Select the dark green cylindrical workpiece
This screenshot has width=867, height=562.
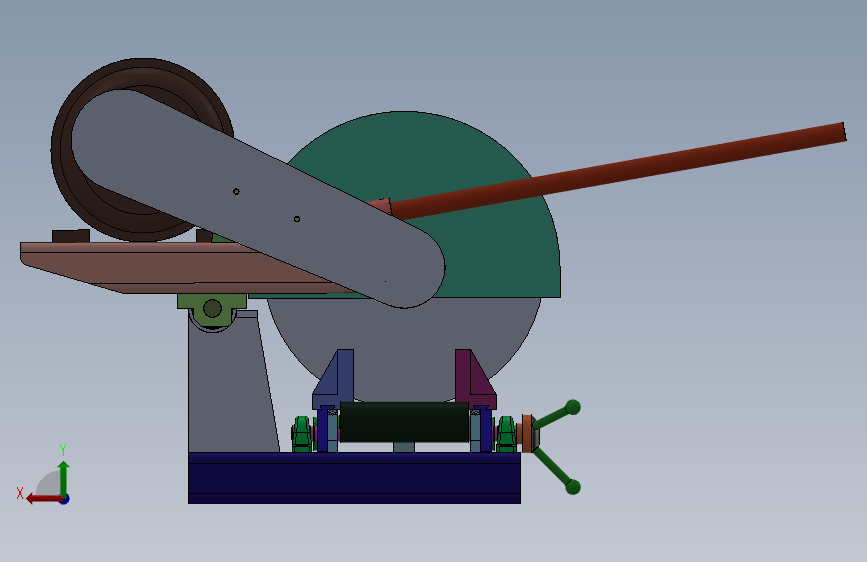point(404,422)
